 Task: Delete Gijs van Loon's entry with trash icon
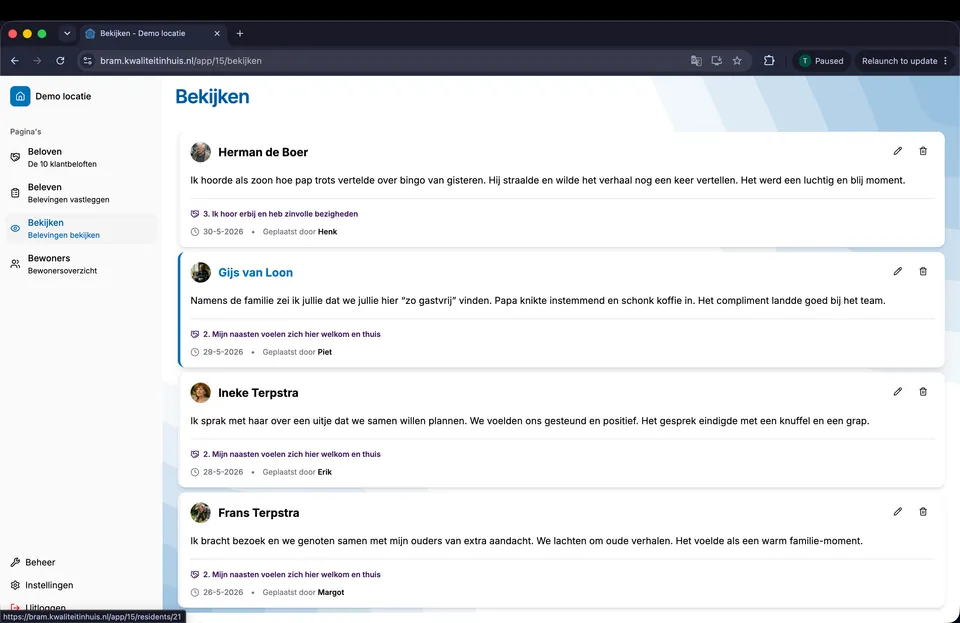[x=923, y=271]
